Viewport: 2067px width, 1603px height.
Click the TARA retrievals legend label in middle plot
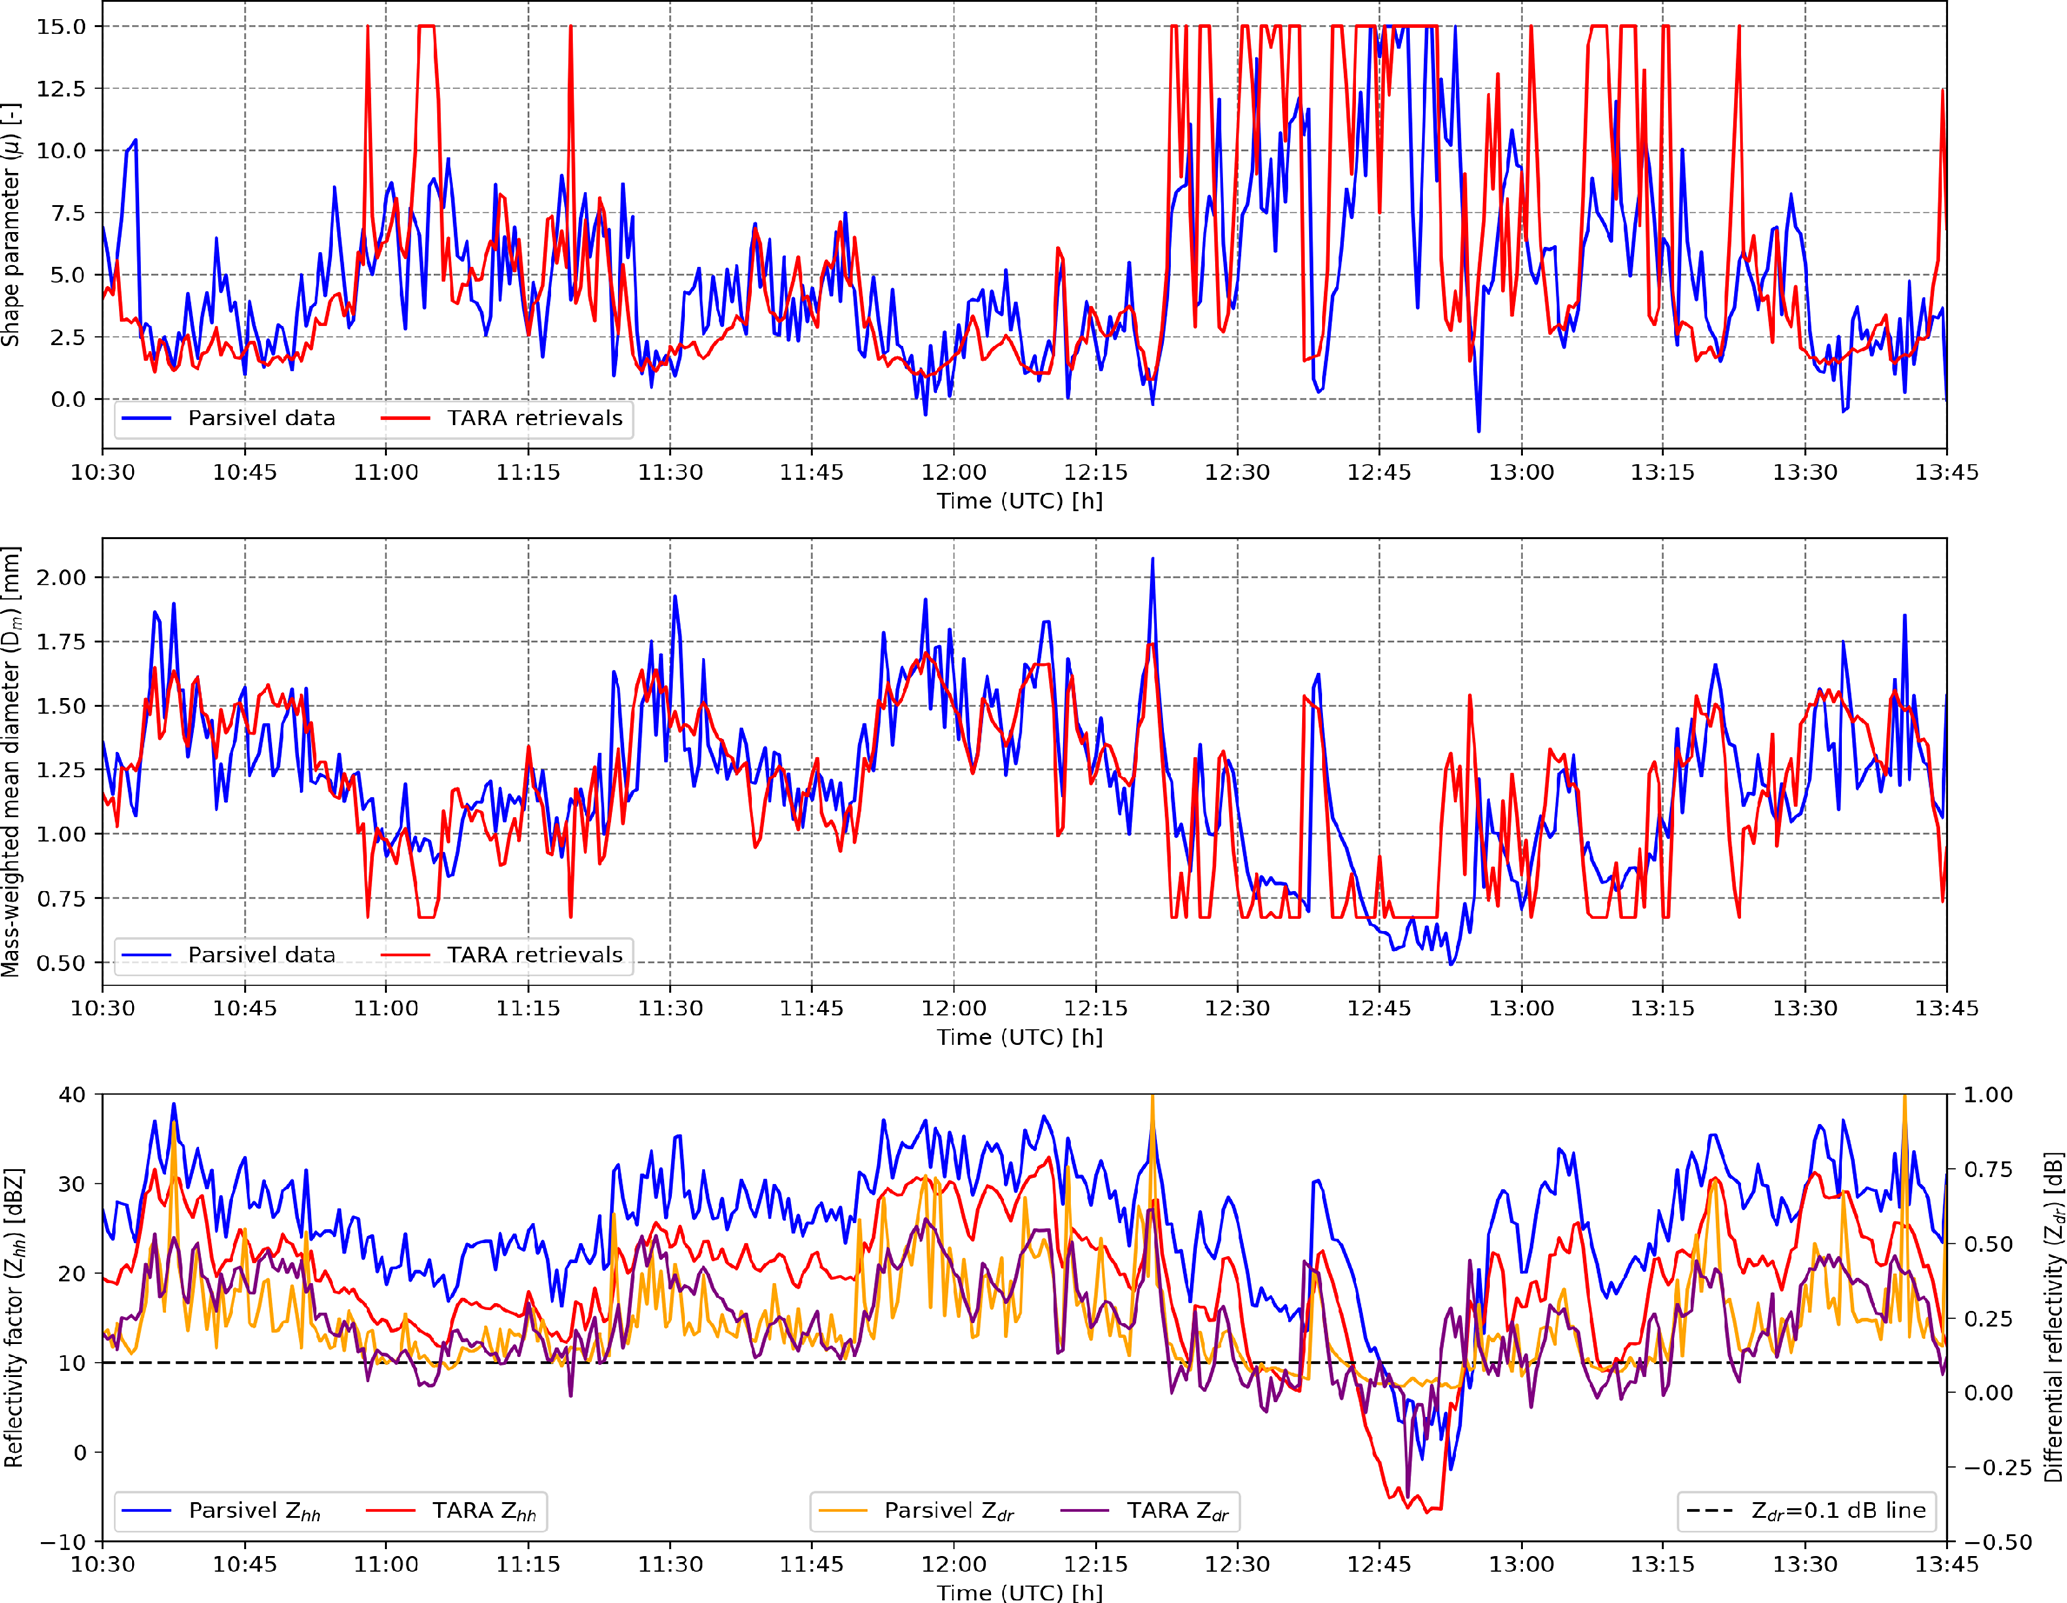534,955
